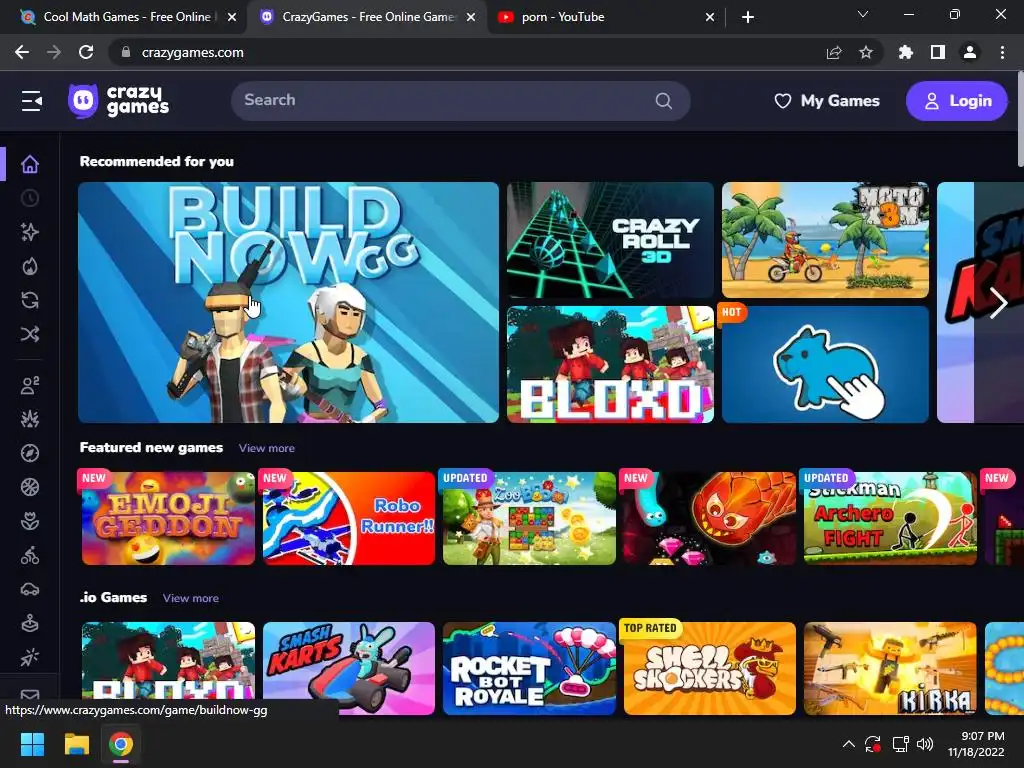1024x768 pixels.
Task: Open the Shell Shockers top rated game
Action: point(710,668)
